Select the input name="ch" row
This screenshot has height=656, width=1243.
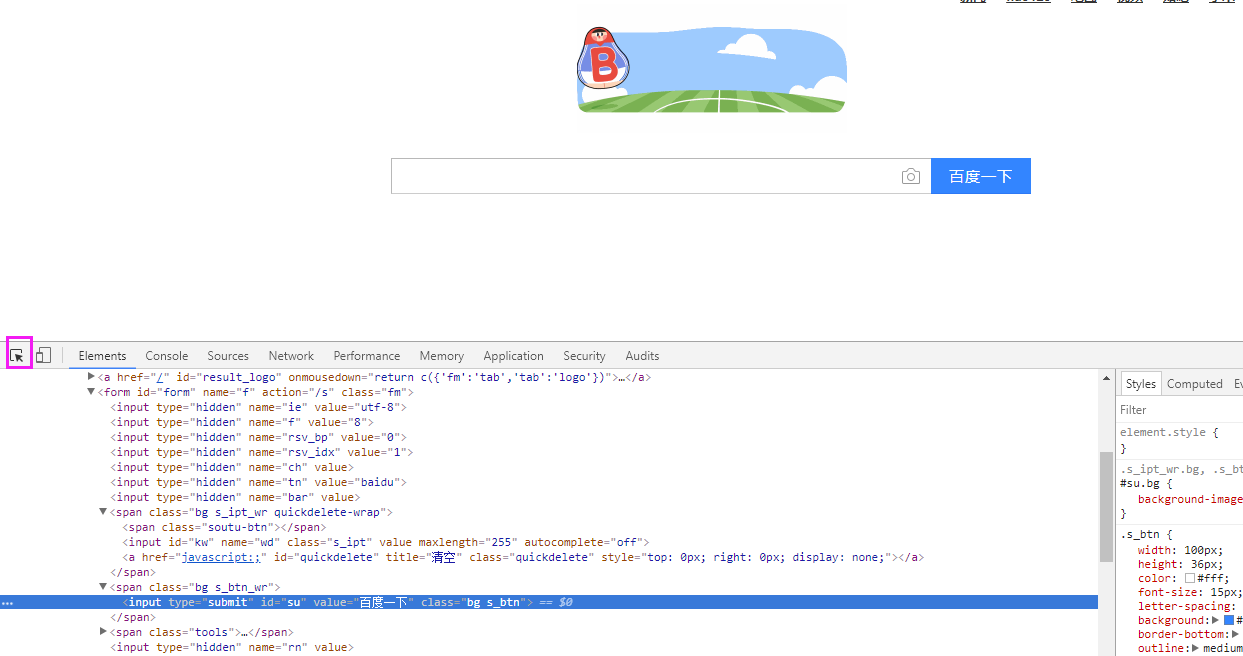pyautogui.click(x=231, y=467)
